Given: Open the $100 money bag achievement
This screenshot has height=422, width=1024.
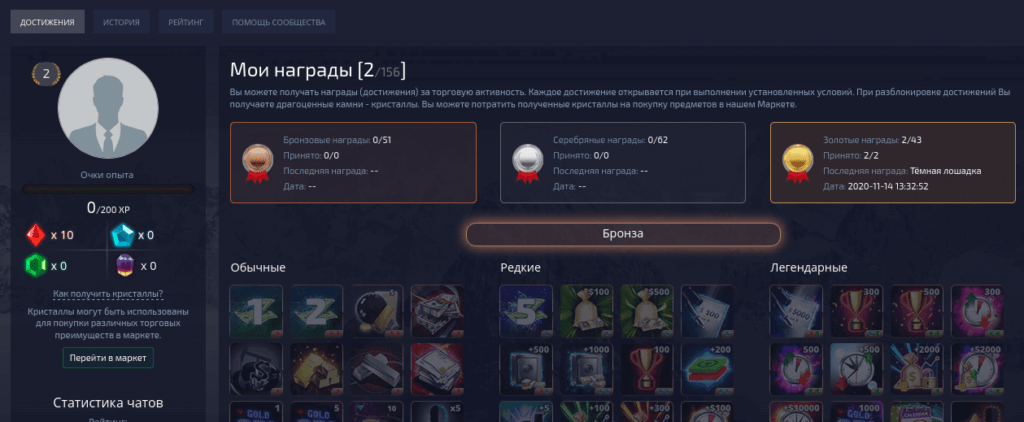Looking at the screenshot, I should [586, 312].
